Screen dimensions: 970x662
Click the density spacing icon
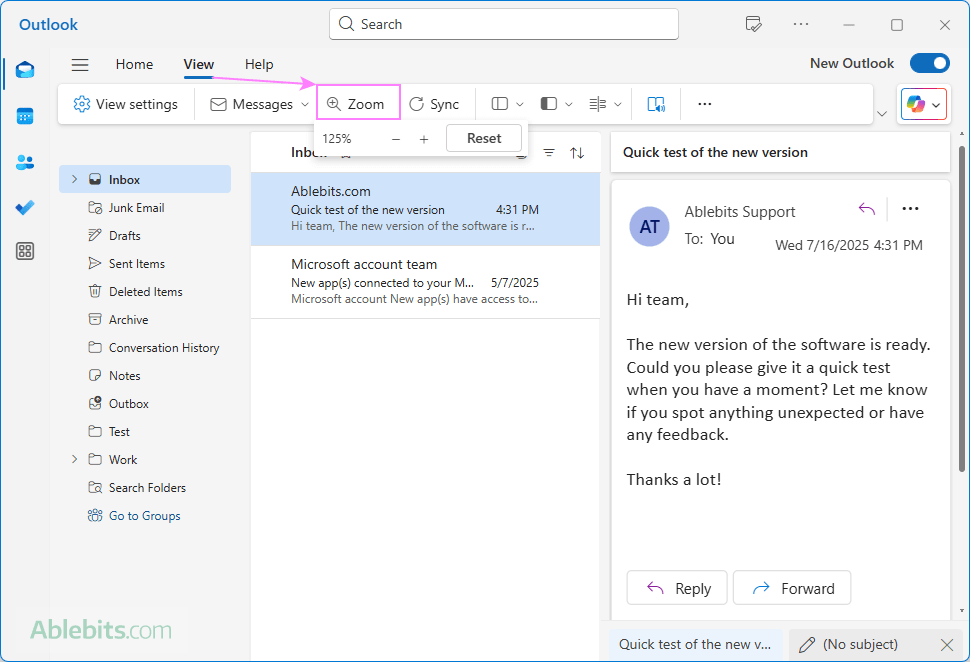pos(598,104)
